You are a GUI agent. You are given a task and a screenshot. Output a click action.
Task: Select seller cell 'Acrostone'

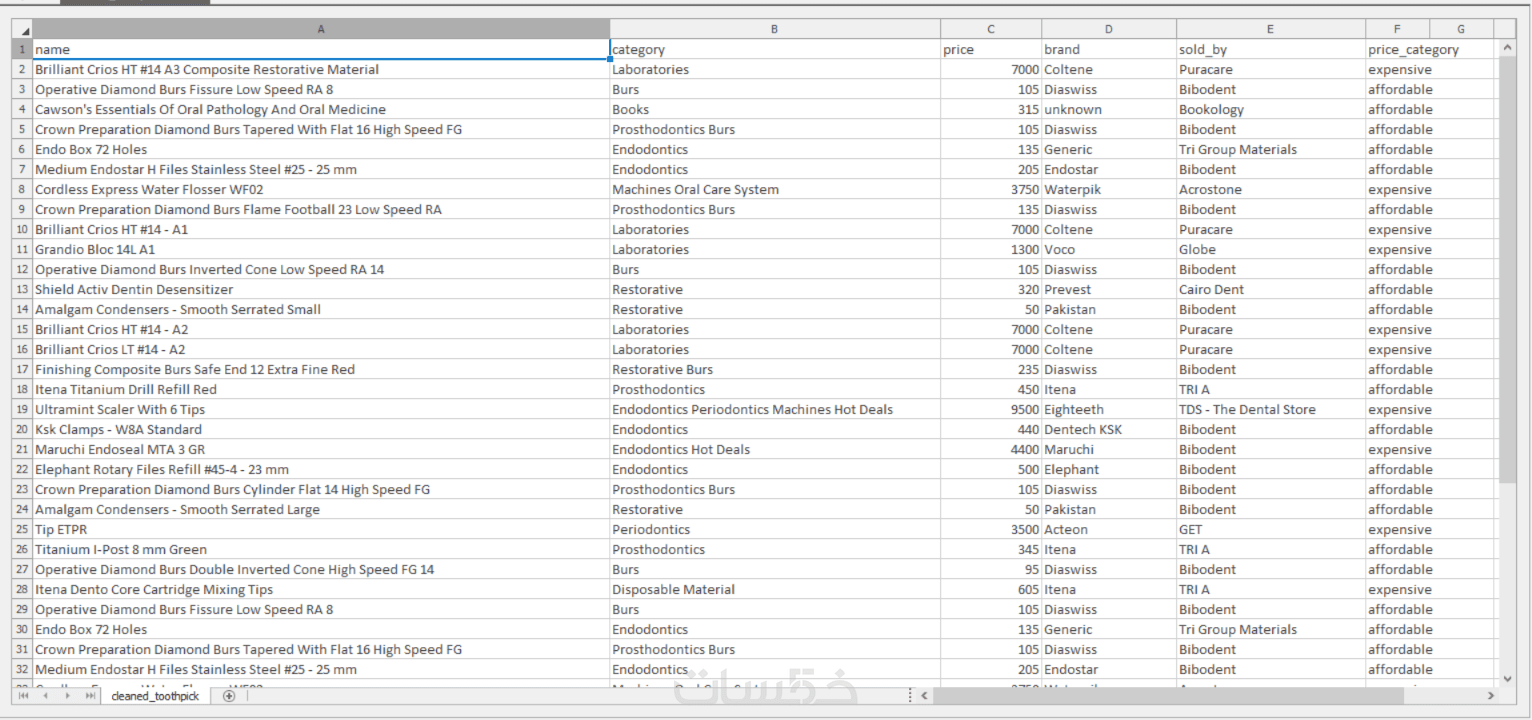click(x=1271, y=189)
